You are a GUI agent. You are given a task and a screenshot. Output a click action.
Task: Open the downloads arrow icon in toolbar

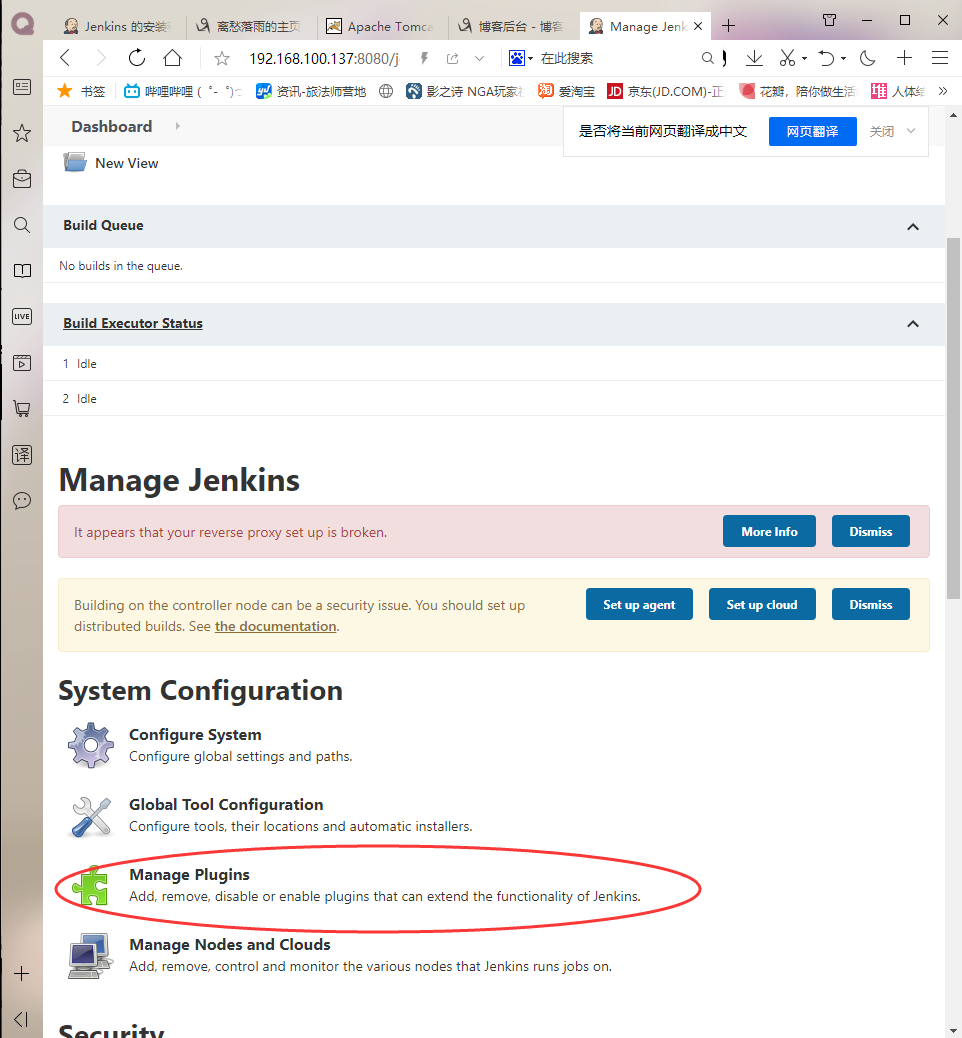[754, 58]
